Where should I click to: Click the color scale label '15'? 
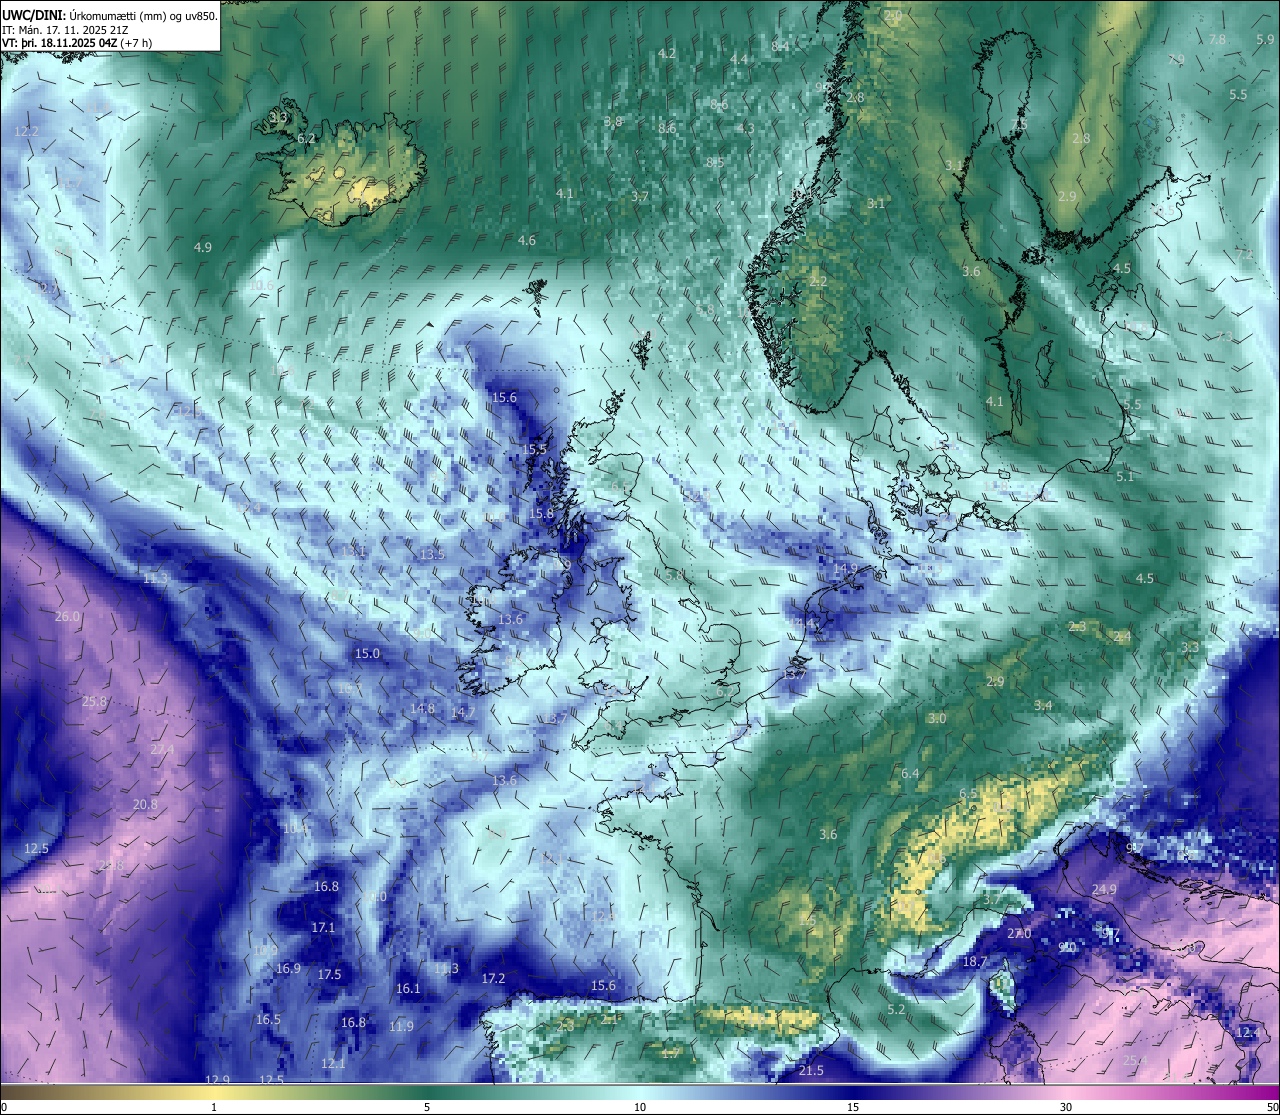click(x=853, y=1107)
